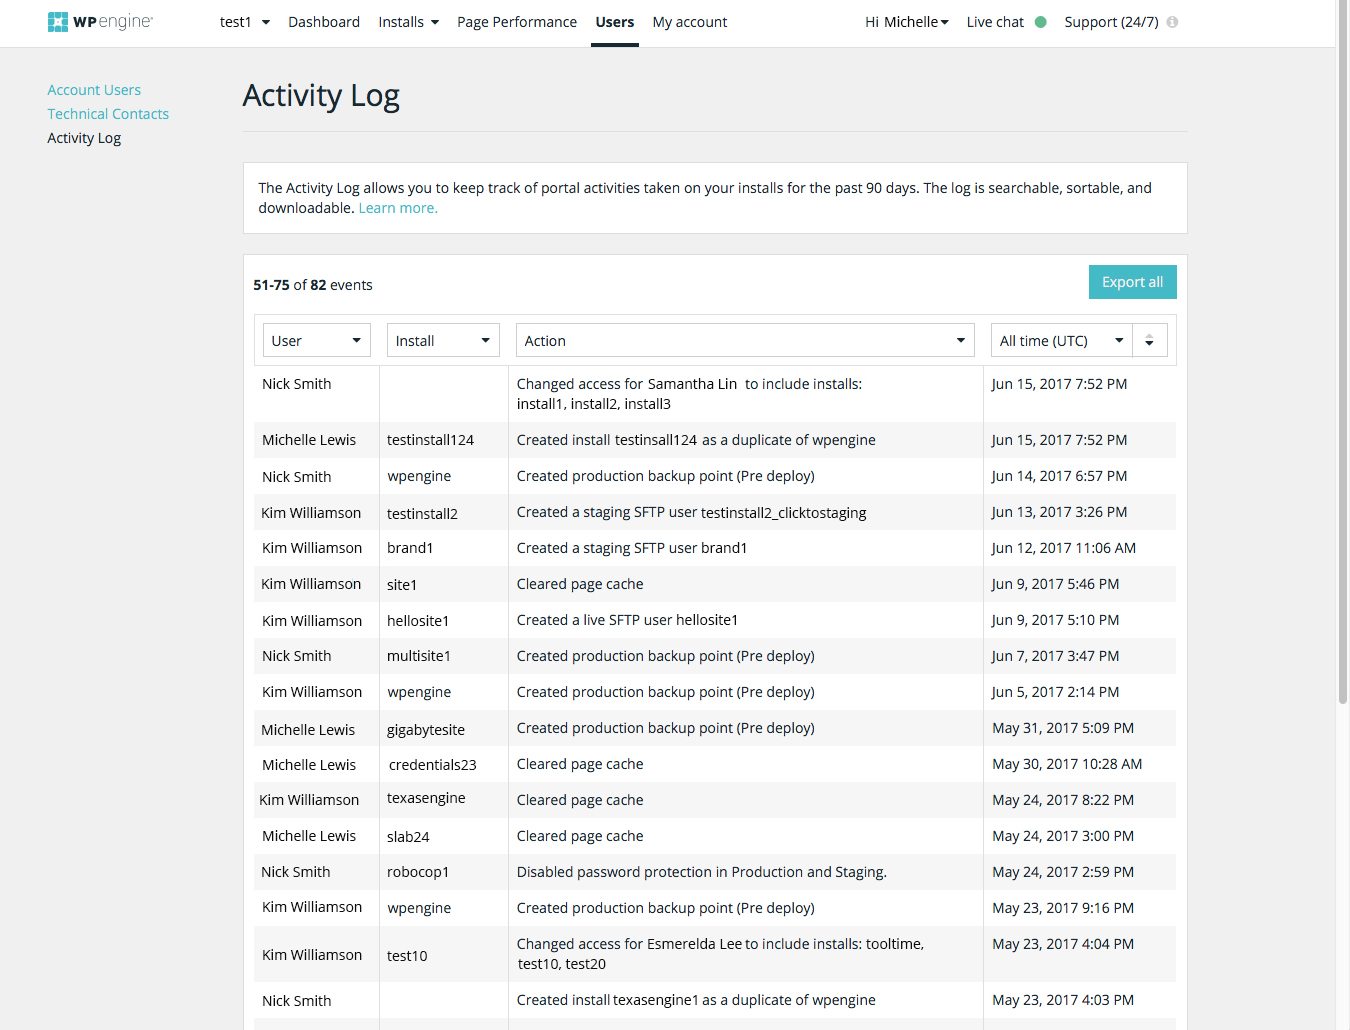Start a Live chat
Viewport: 1350px width, 1030px height.
995,22
